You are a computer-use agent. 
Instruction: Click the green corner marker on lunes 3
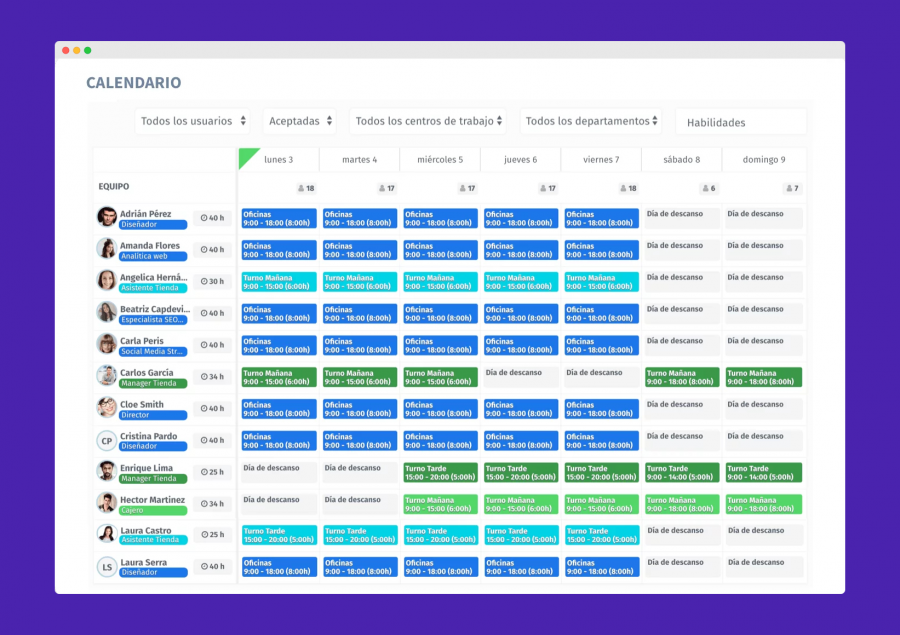click(x=246, y=156)
